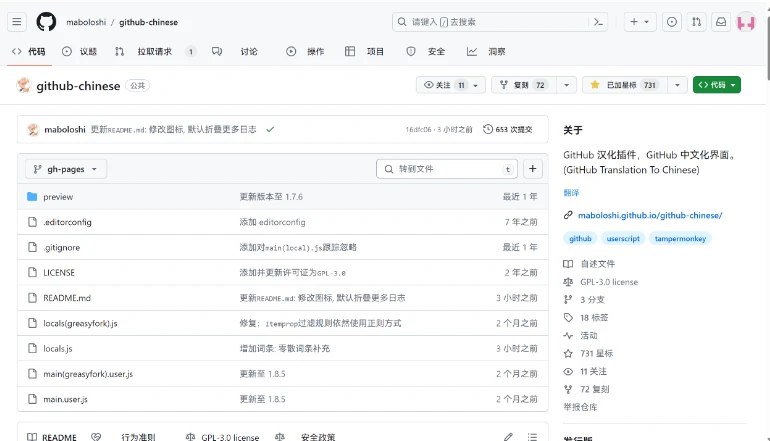The image size is (770, 441).
Task: Open the 操作 actions tab
Action: [x=305, y=51]
